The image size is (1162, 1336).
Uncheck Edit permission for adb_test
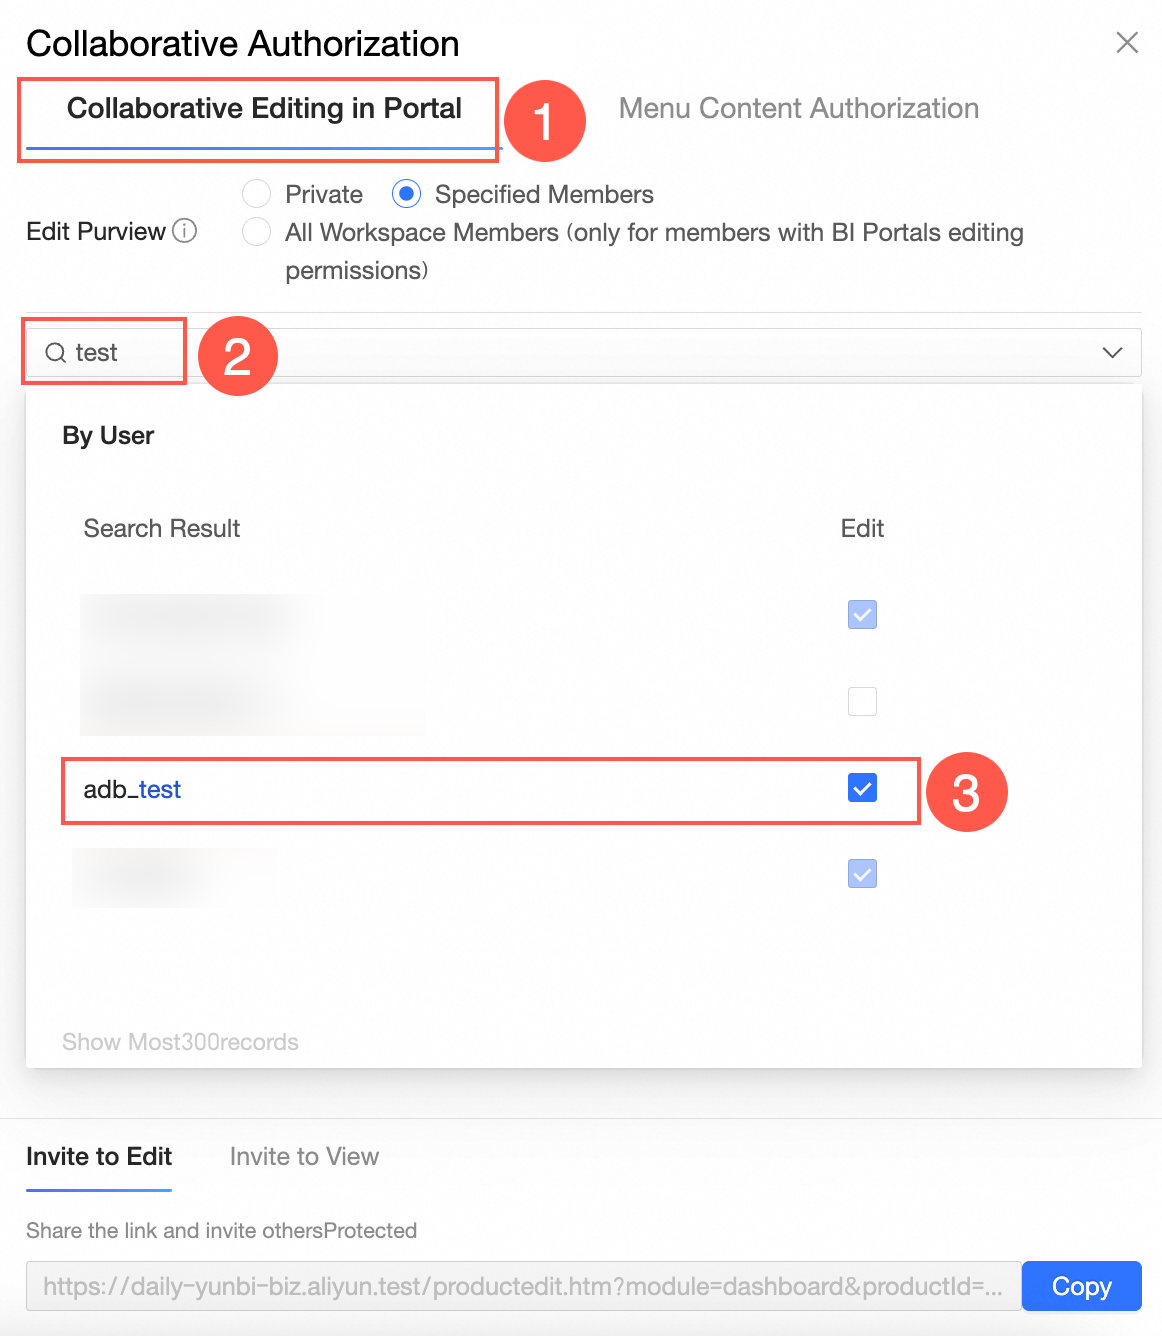tap(862, 788)
